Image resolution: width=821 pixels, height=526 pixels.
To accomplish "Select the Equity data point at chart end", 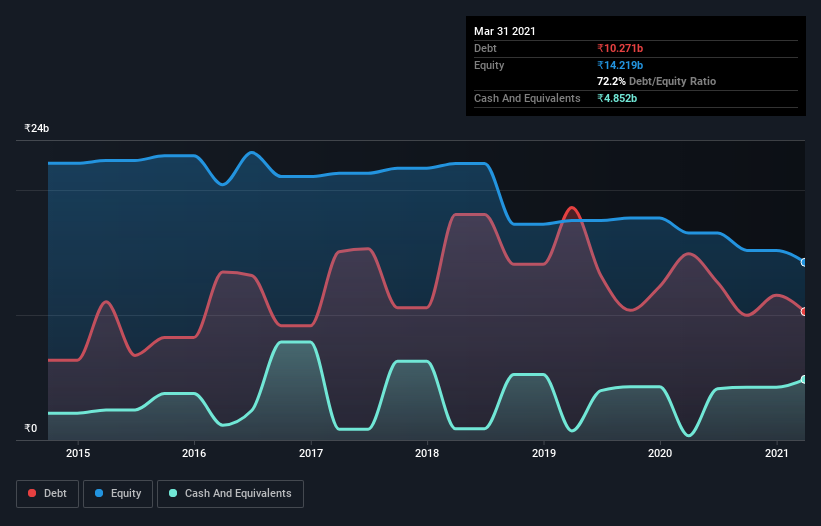I will [x=804, y=262].
